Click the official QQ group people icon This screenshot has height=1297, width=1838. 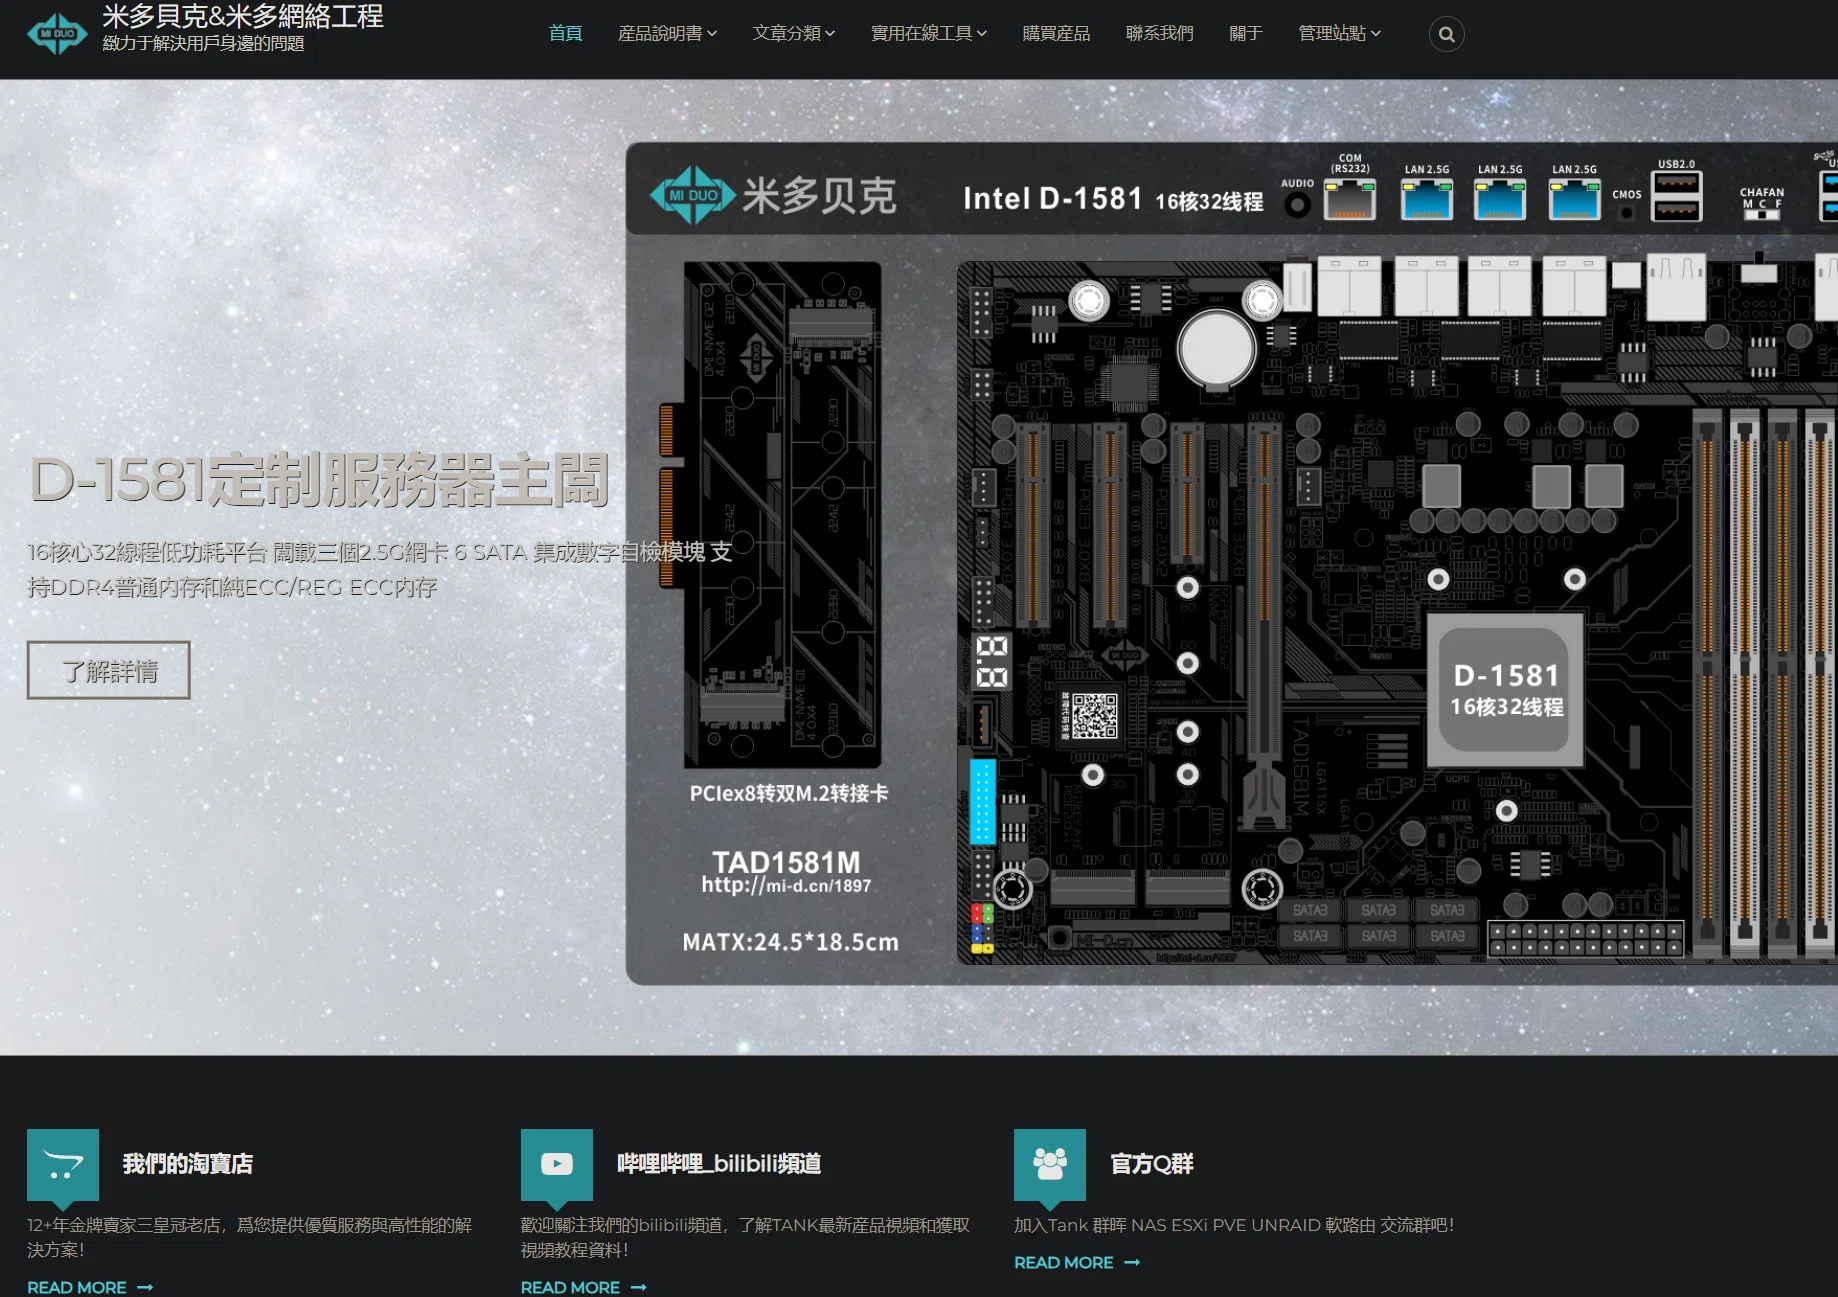coord(1050,1164)
